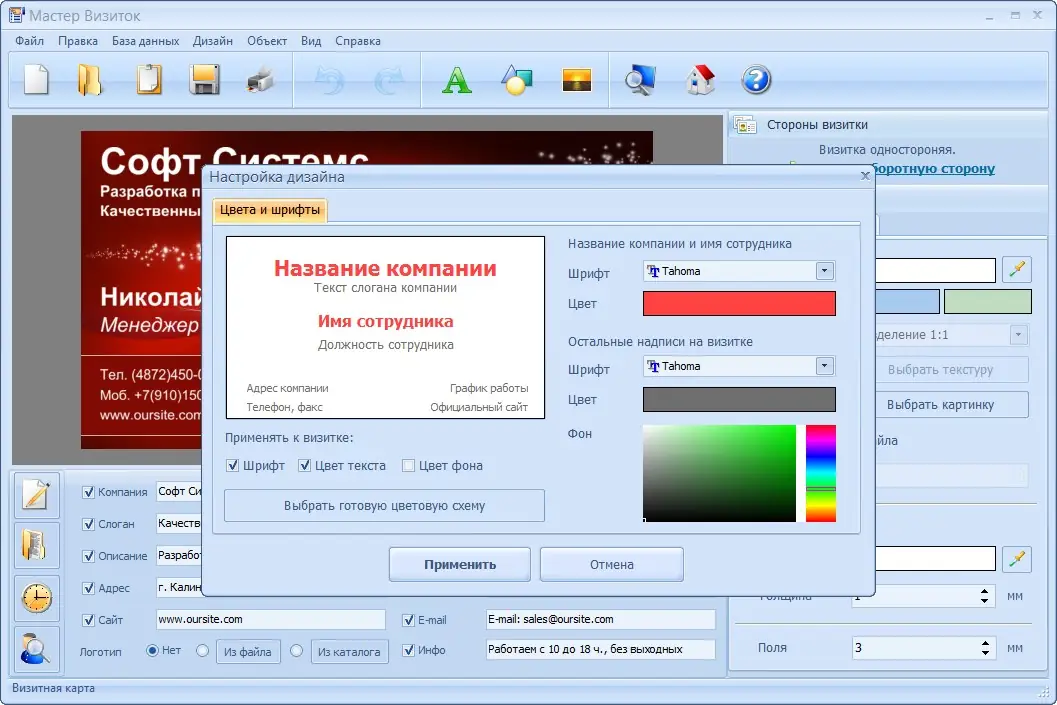Click the magnifier preview toolbar icon
The height and width of the screenshot is (705, 1057).
(639, 80)
